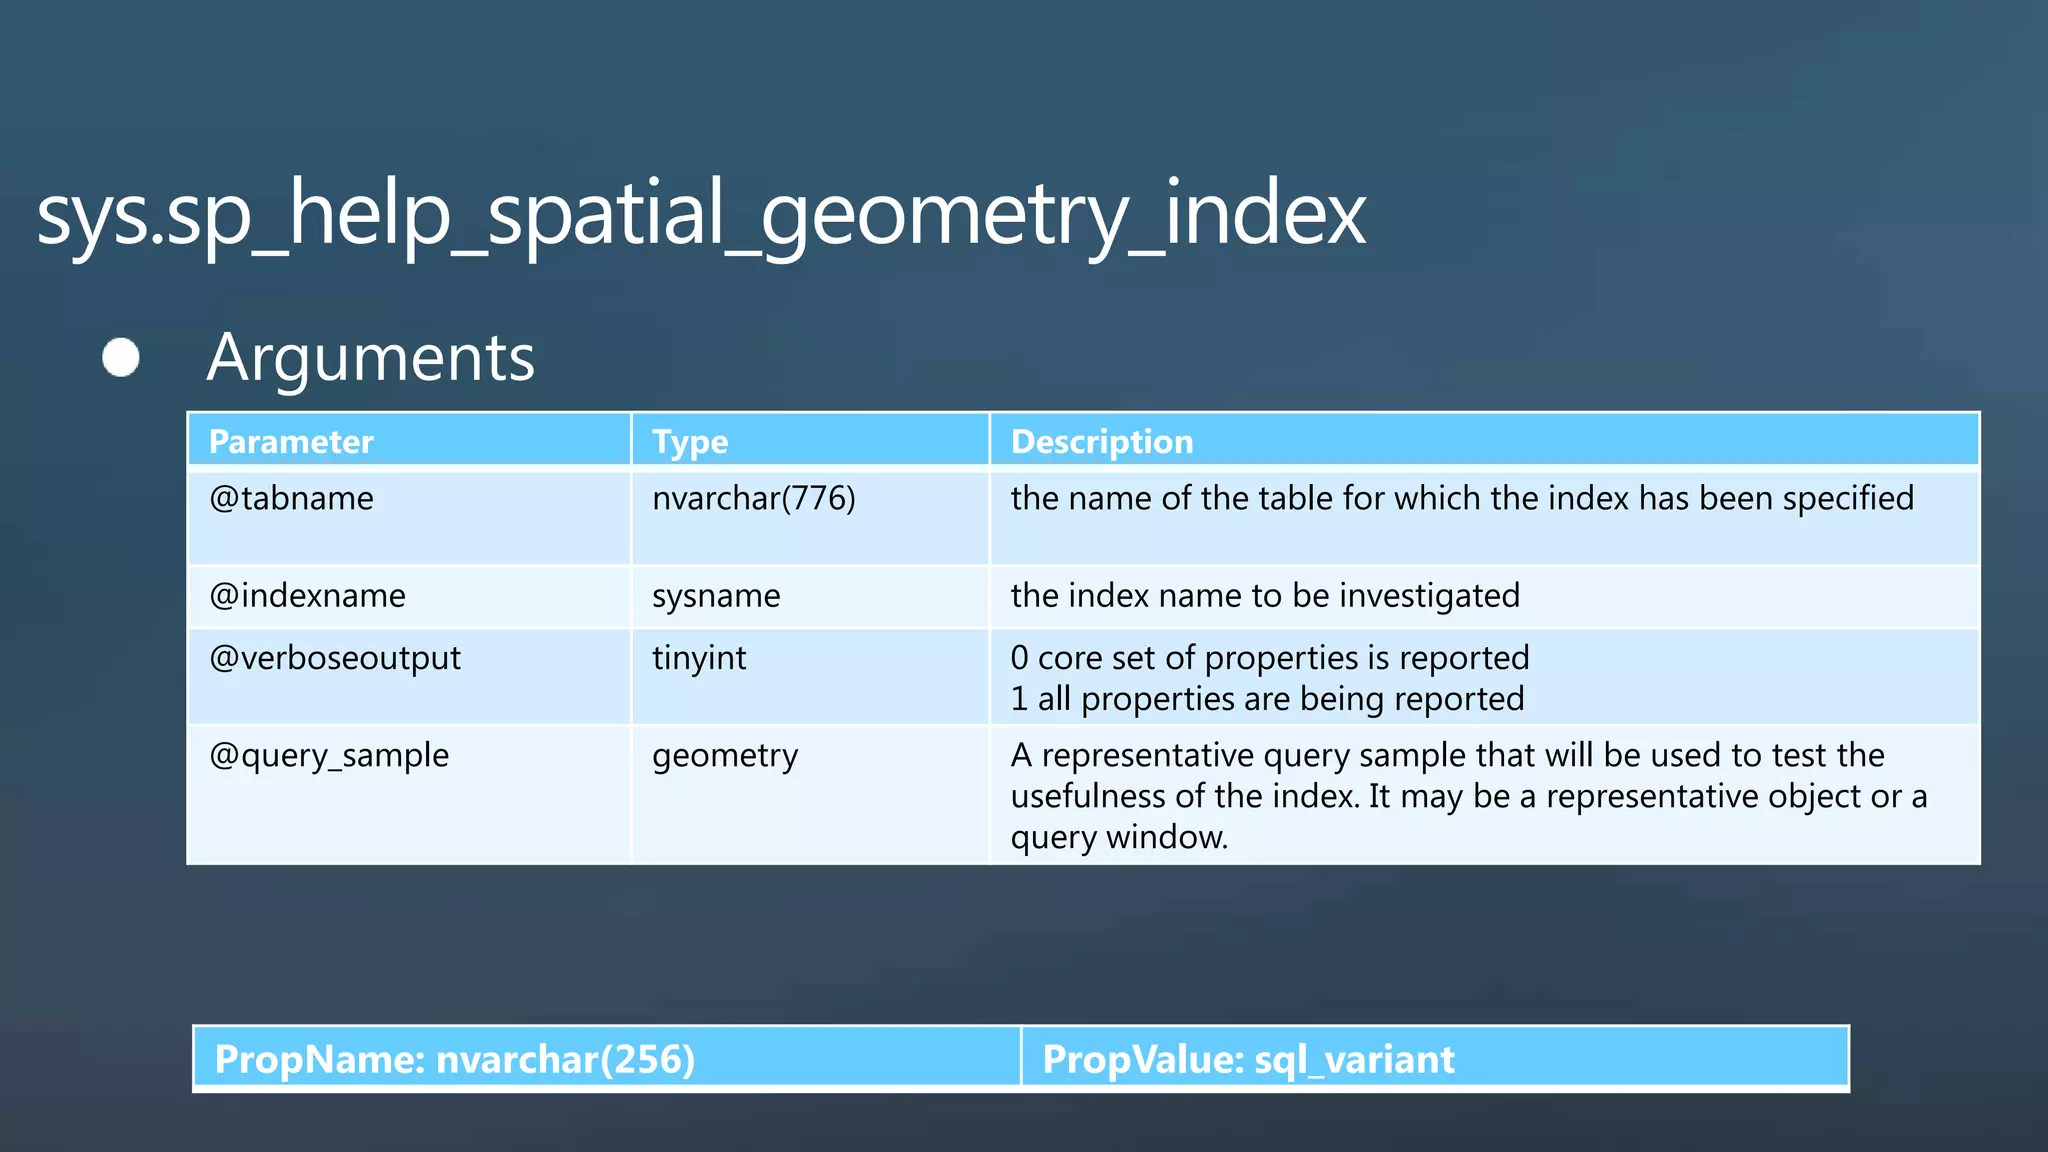Click the Parameter column header
This screenshot has height=1152, width=2048.
pyautogui.click(x=291, y=442)
